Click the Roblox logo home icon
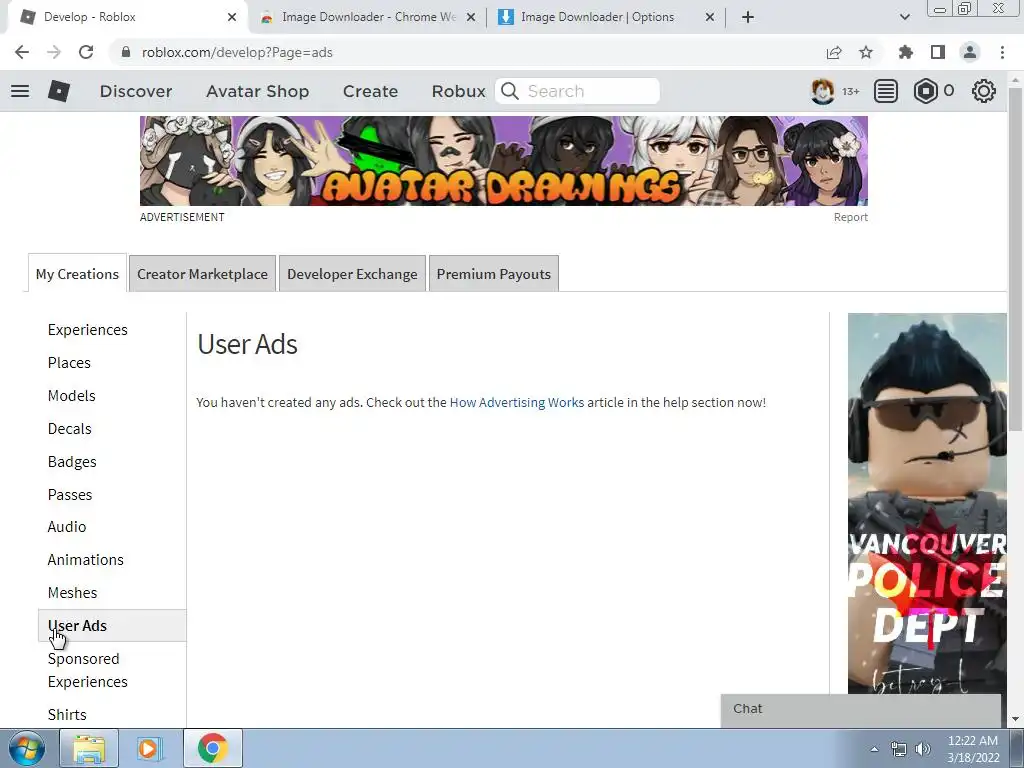 (x=59, y=91)
